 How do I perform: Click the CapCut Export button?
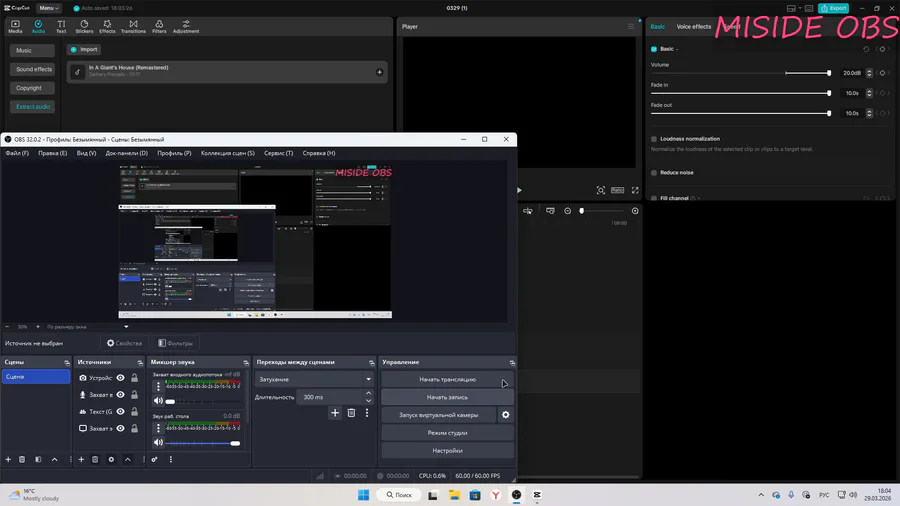(x=833, y=8)
